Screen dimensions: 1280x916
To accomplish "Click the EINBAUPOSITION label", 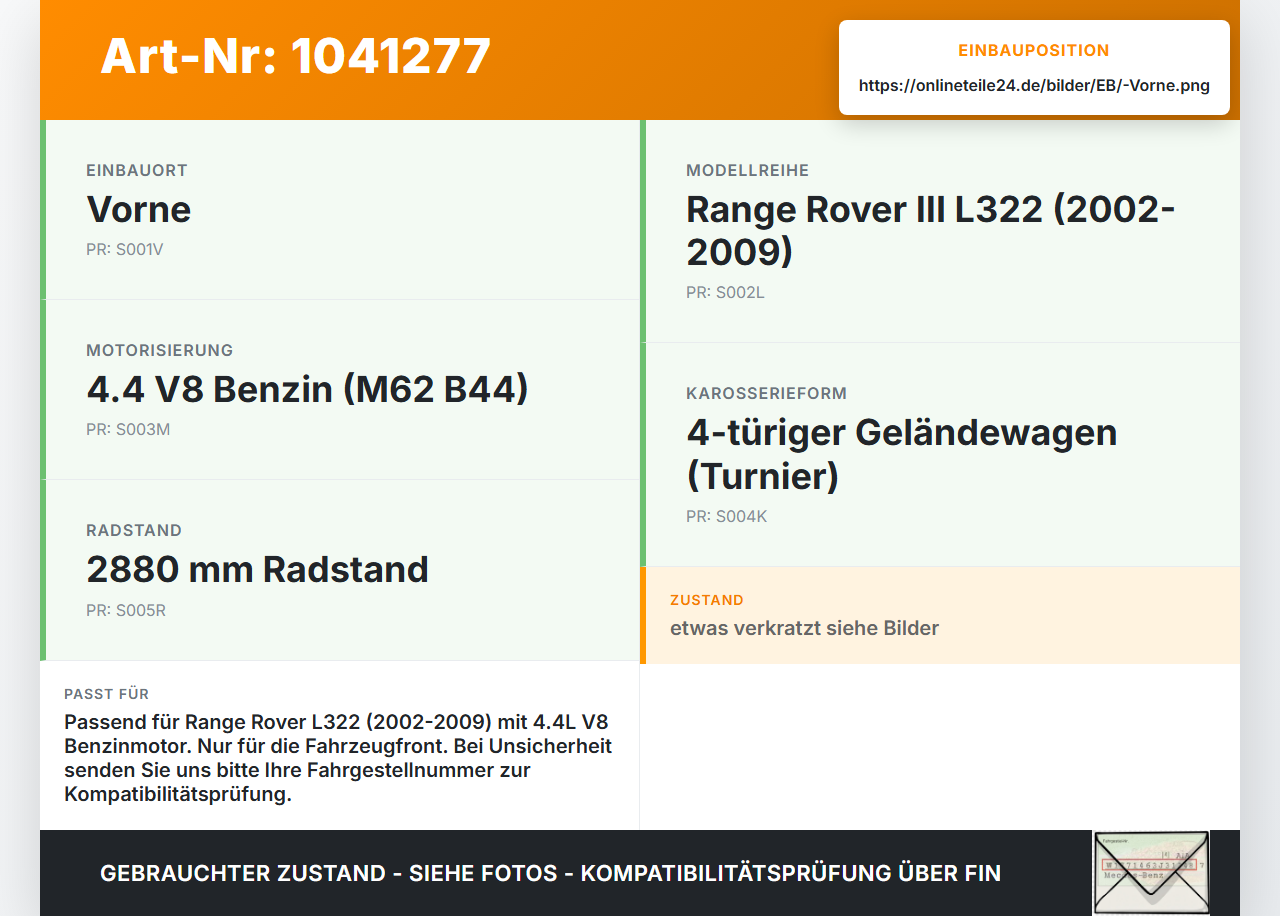I will click(1034, 51).
